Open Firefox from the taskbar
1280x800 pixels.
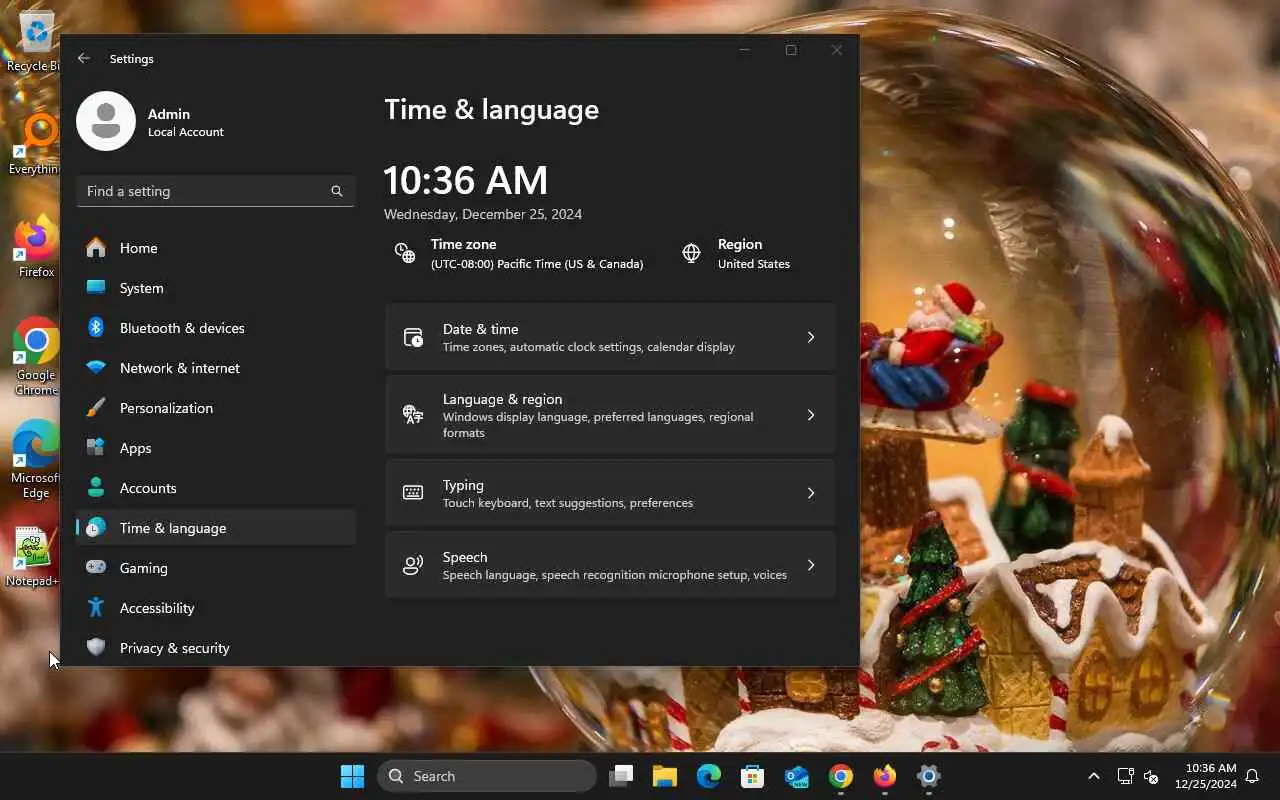click(885, 776)
